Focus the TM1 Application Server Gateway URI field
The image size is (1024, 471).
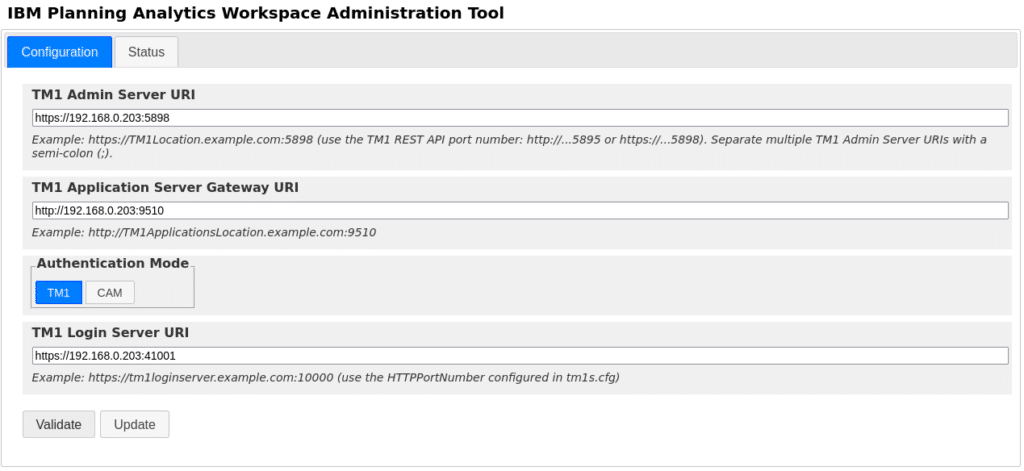pyautogui.click(x=520, y=211)
